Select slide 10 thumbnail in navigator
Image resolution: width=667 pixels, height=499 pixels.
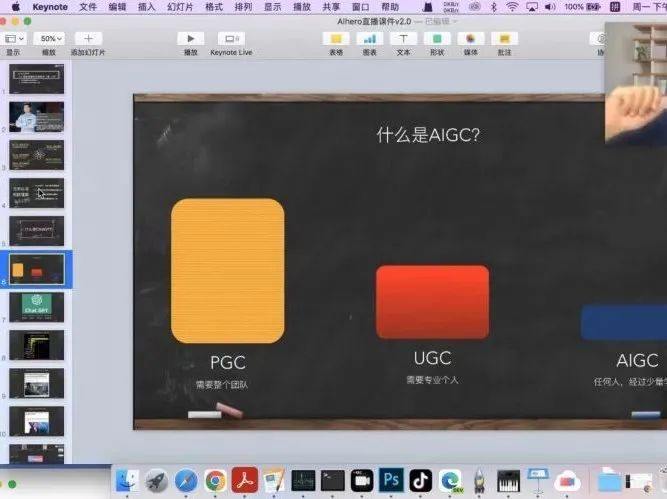pyautogui.click(x=37, y=421)
